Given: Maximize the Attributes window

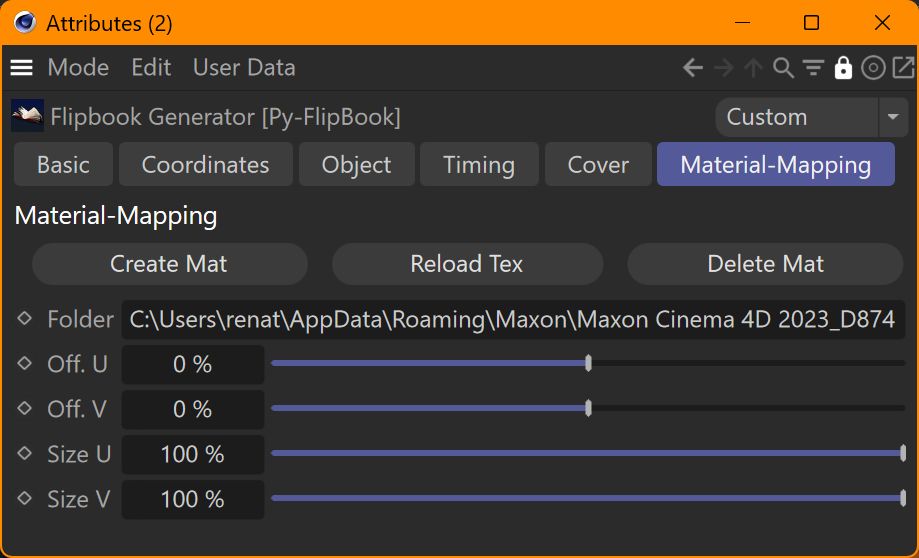Looking at the screenshot, I should (811, 23).
